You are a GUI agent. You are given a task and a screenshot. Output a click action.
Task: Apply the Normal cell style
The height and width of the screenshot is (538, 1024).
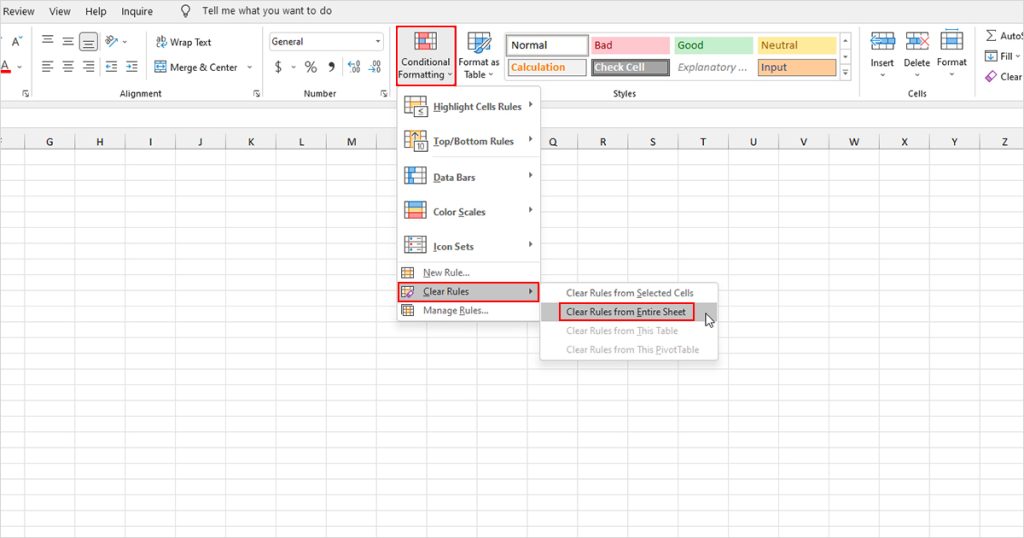coord(547,45)
